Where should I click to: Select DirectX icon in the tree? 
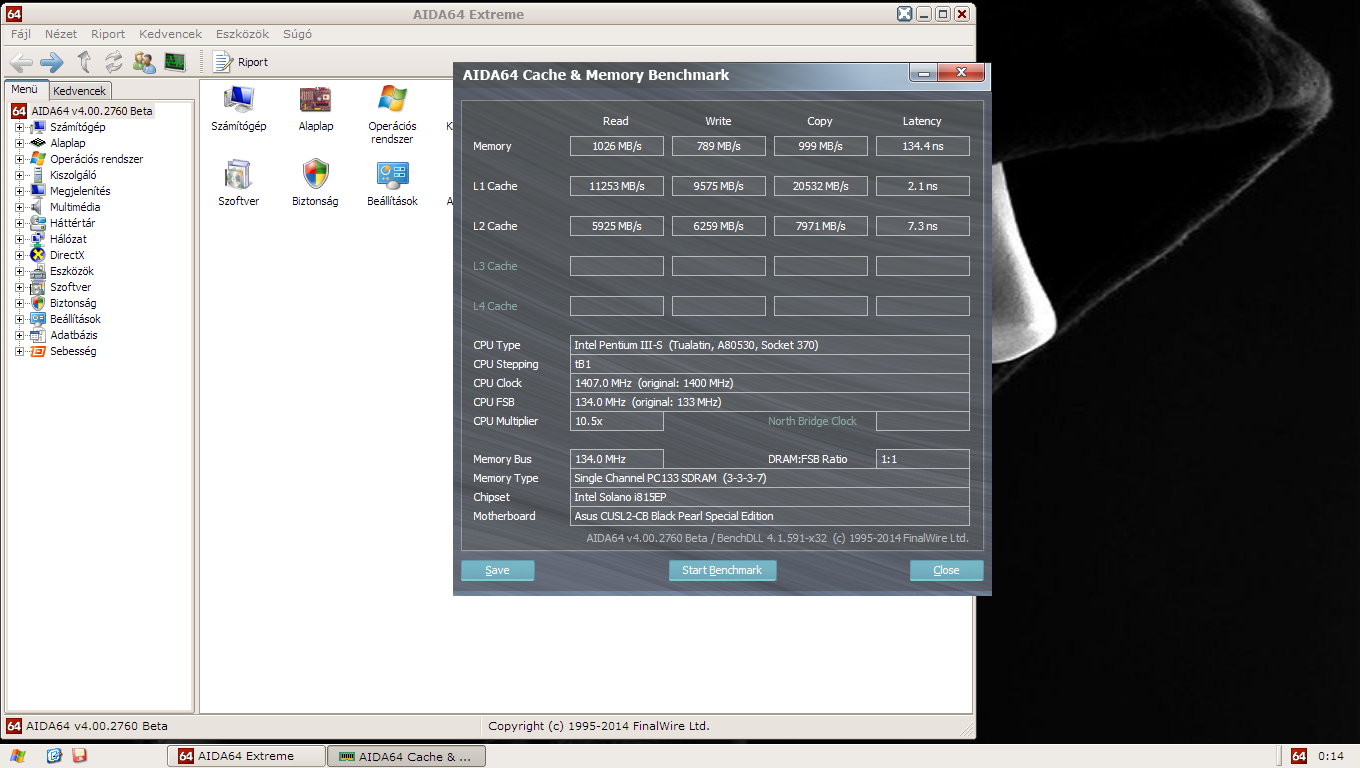point(38,255)
